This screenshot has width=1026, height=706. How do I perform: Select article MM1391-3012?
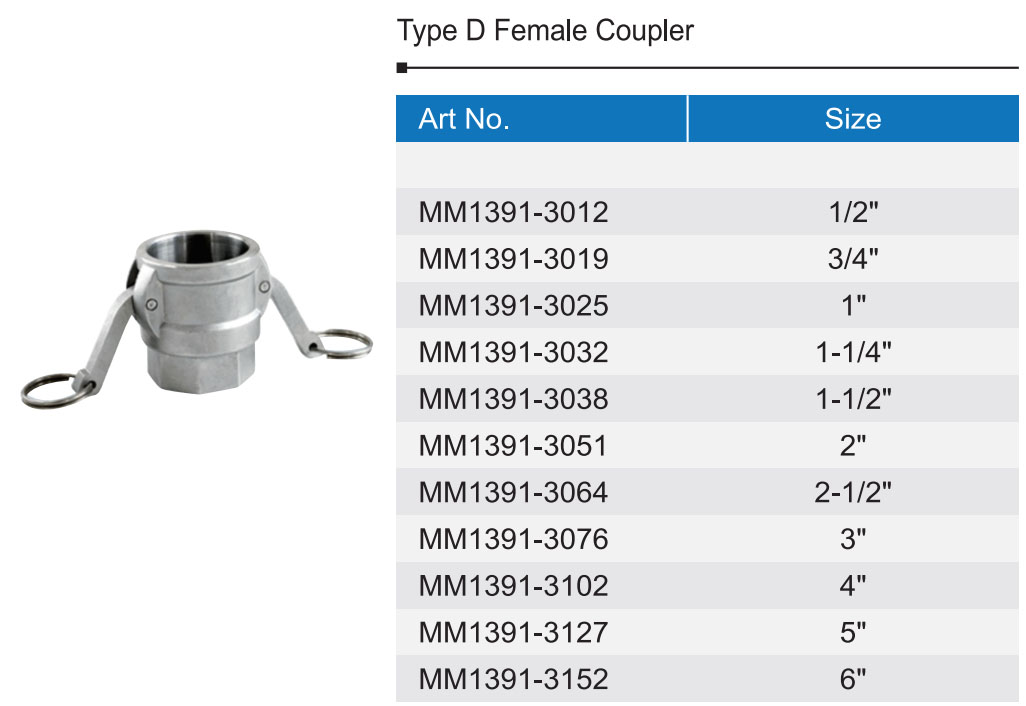(513, 212)
